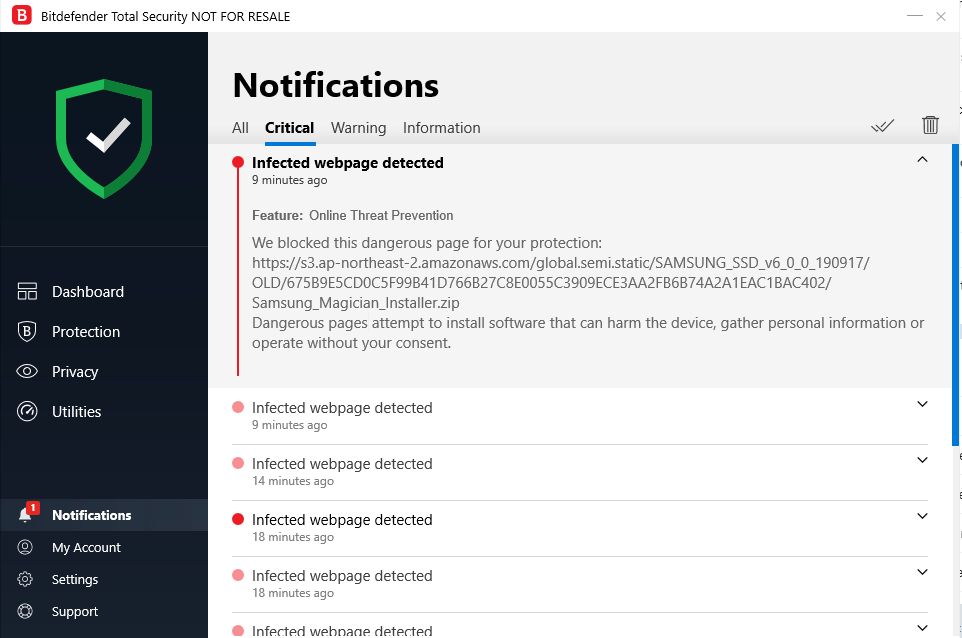Switch to the All notifications tab
The height and width of the screenshot is (638, 962).
(x=240, y=128)
